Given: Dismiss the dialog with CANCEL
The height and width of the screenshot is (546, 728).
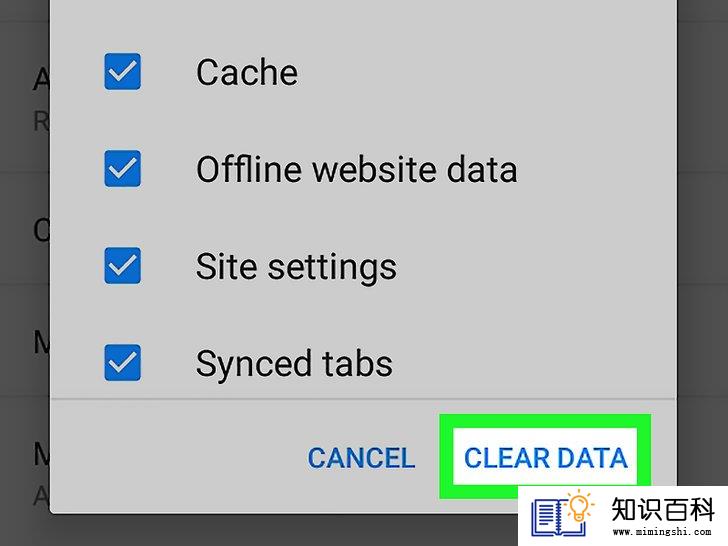Looking at the screenshot, I should click(361, 458).
